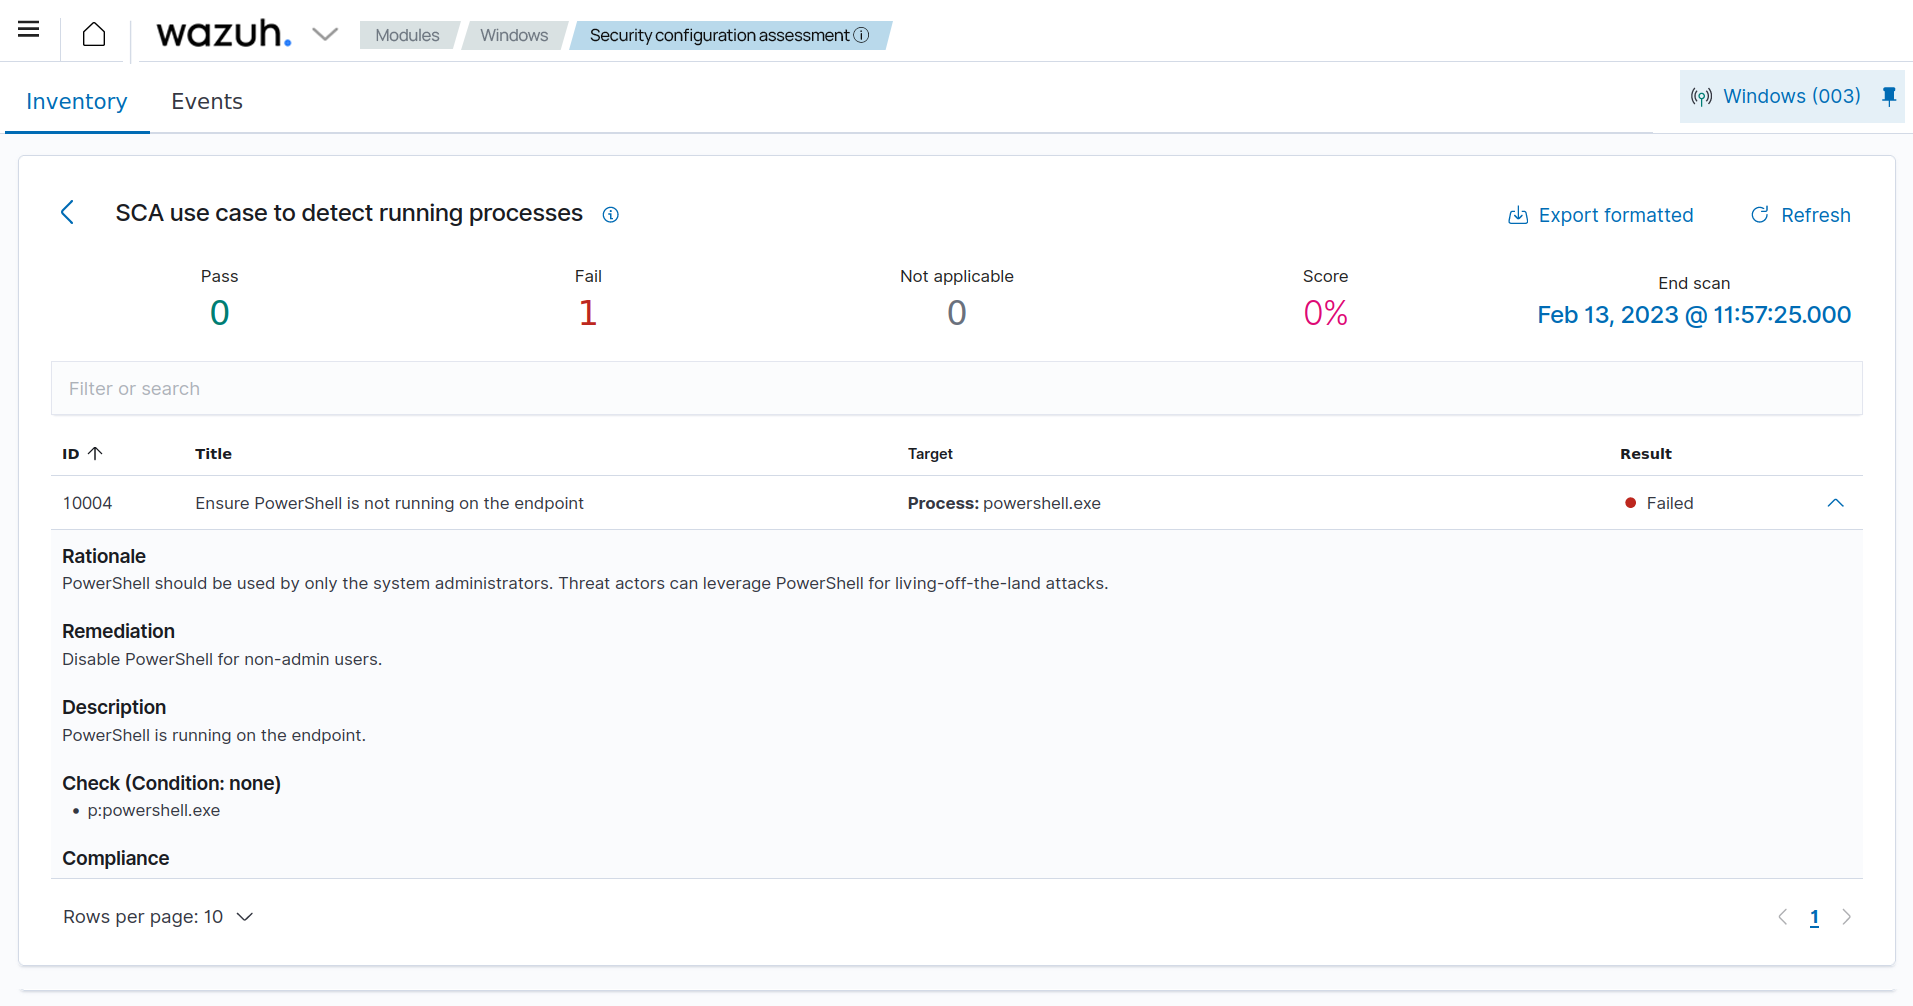The width and height of the screenshot is (1913, 1006).
Task: Select page 1 in pagination
Action: tap(1814, 917)
